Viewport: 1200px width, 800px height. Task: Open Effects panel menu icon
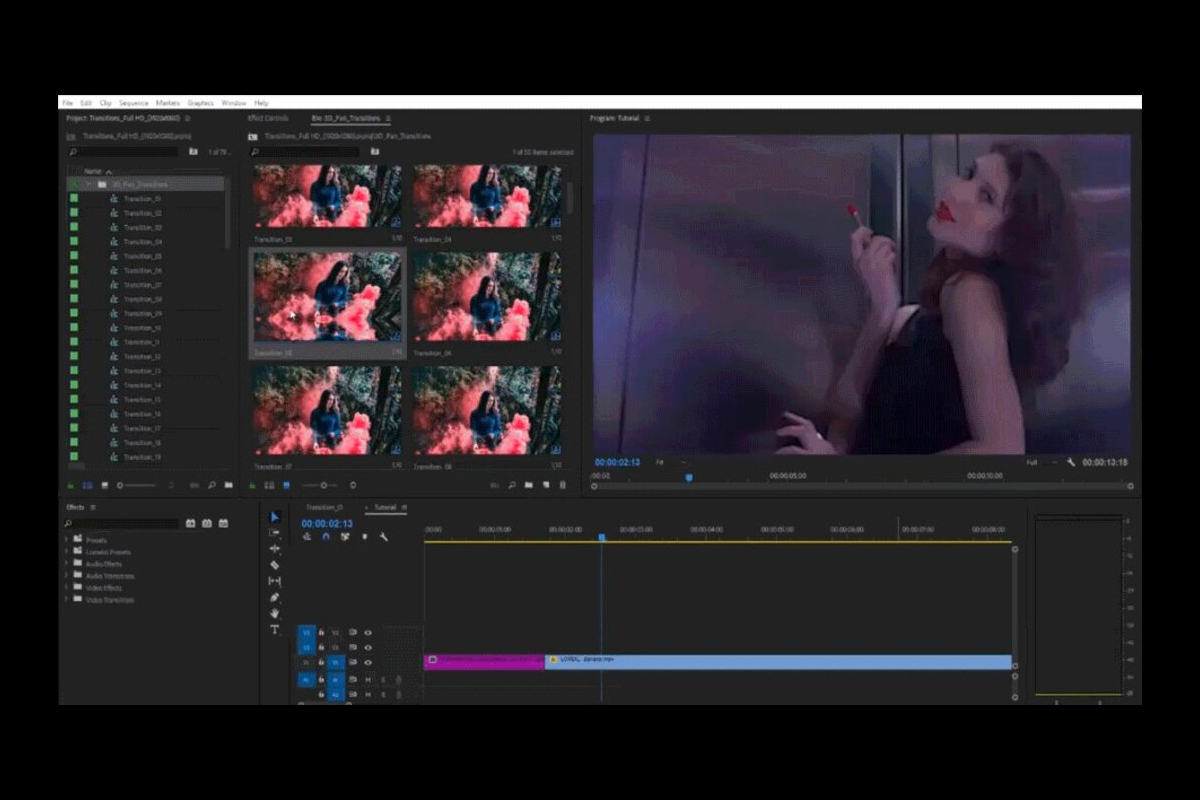[93, 508]
